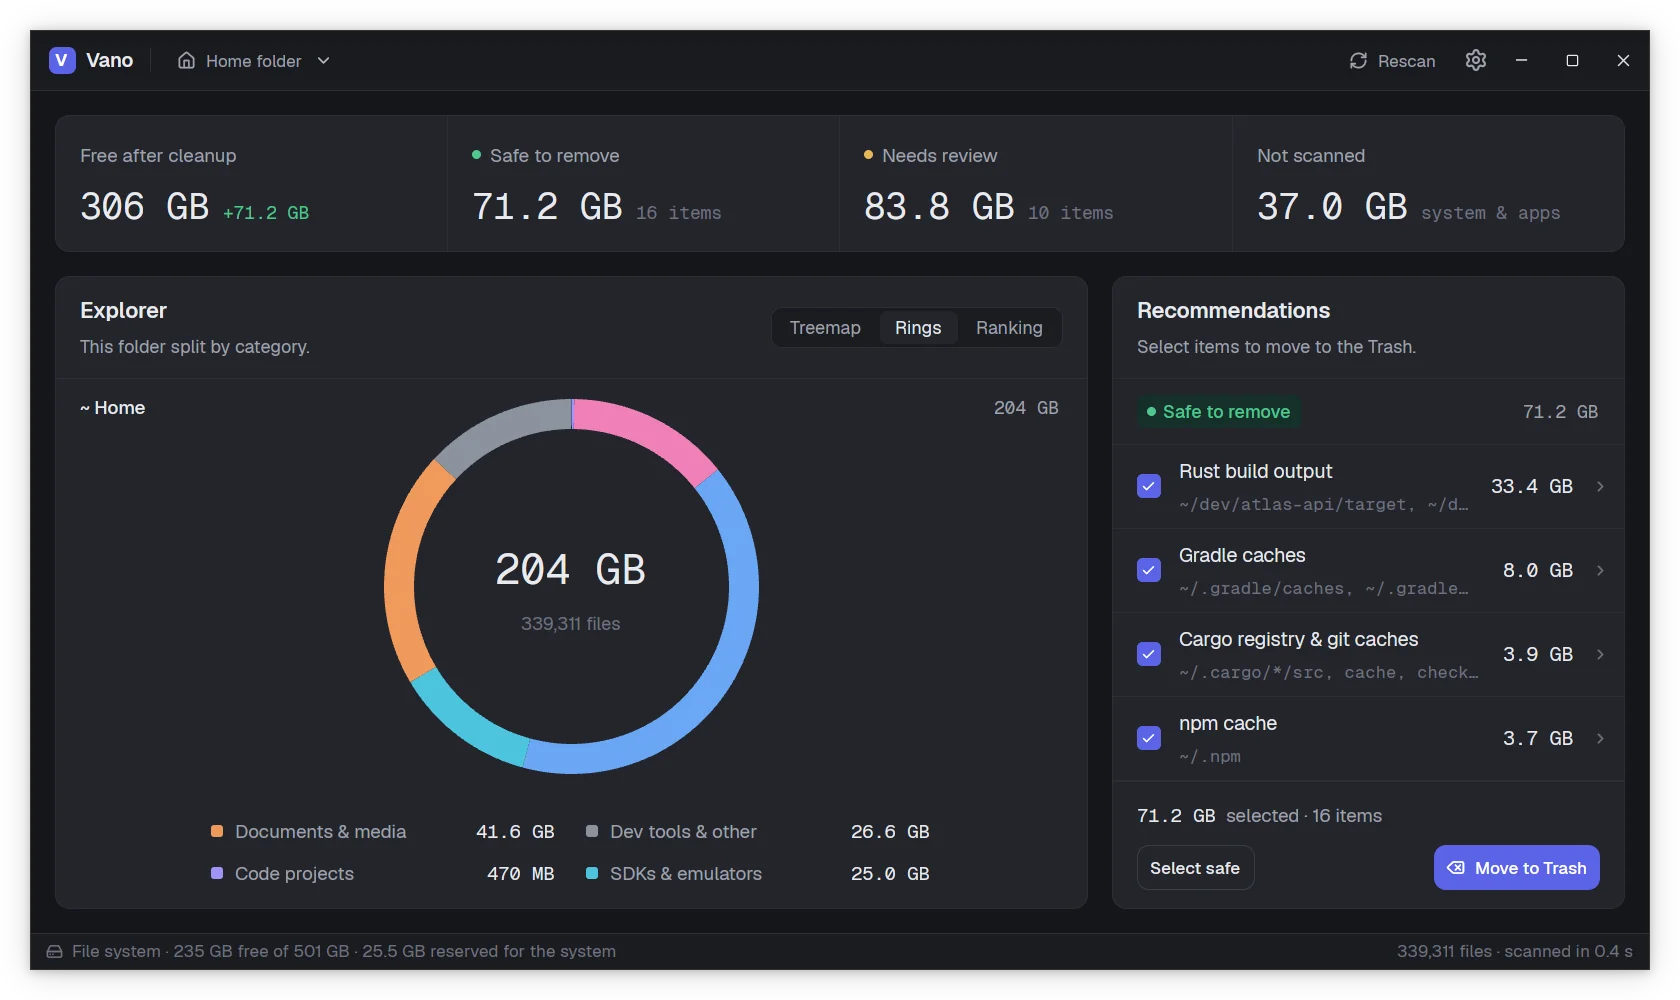The image size is (1680, 1000).
Task: Click the Move to Trash button
Action: coord(1516,868)
